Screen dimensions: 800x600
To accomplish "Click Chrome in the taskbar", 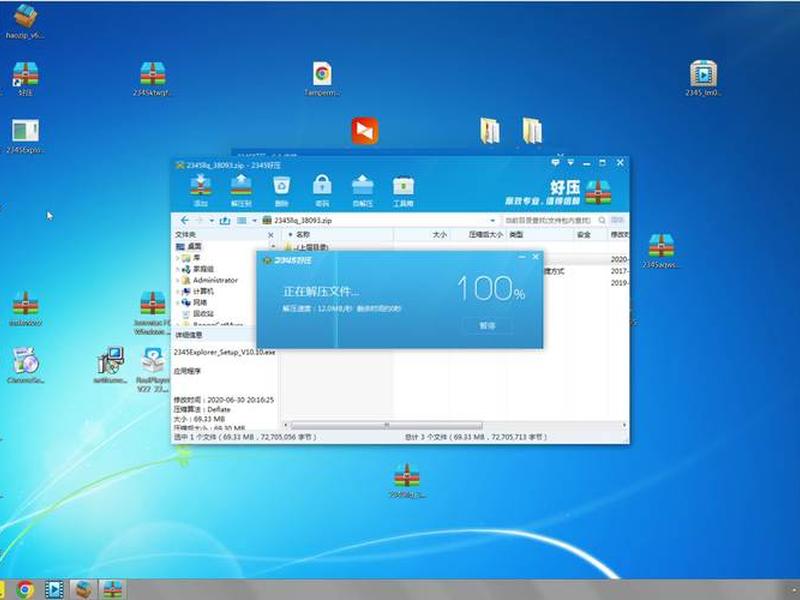I will [x=24, y=590].
